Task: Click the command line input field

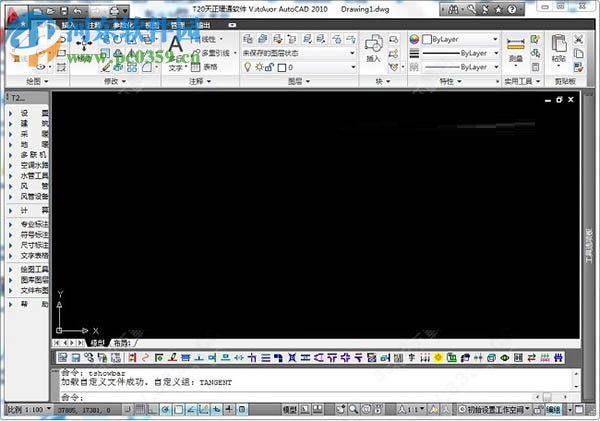Action: (298, 397)
